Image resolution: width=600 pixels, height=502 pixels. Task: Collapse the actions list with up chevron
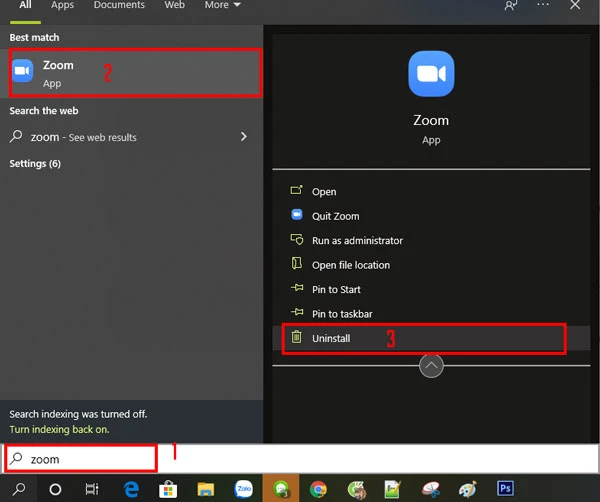pyautogui.click(x=431, y=366)
